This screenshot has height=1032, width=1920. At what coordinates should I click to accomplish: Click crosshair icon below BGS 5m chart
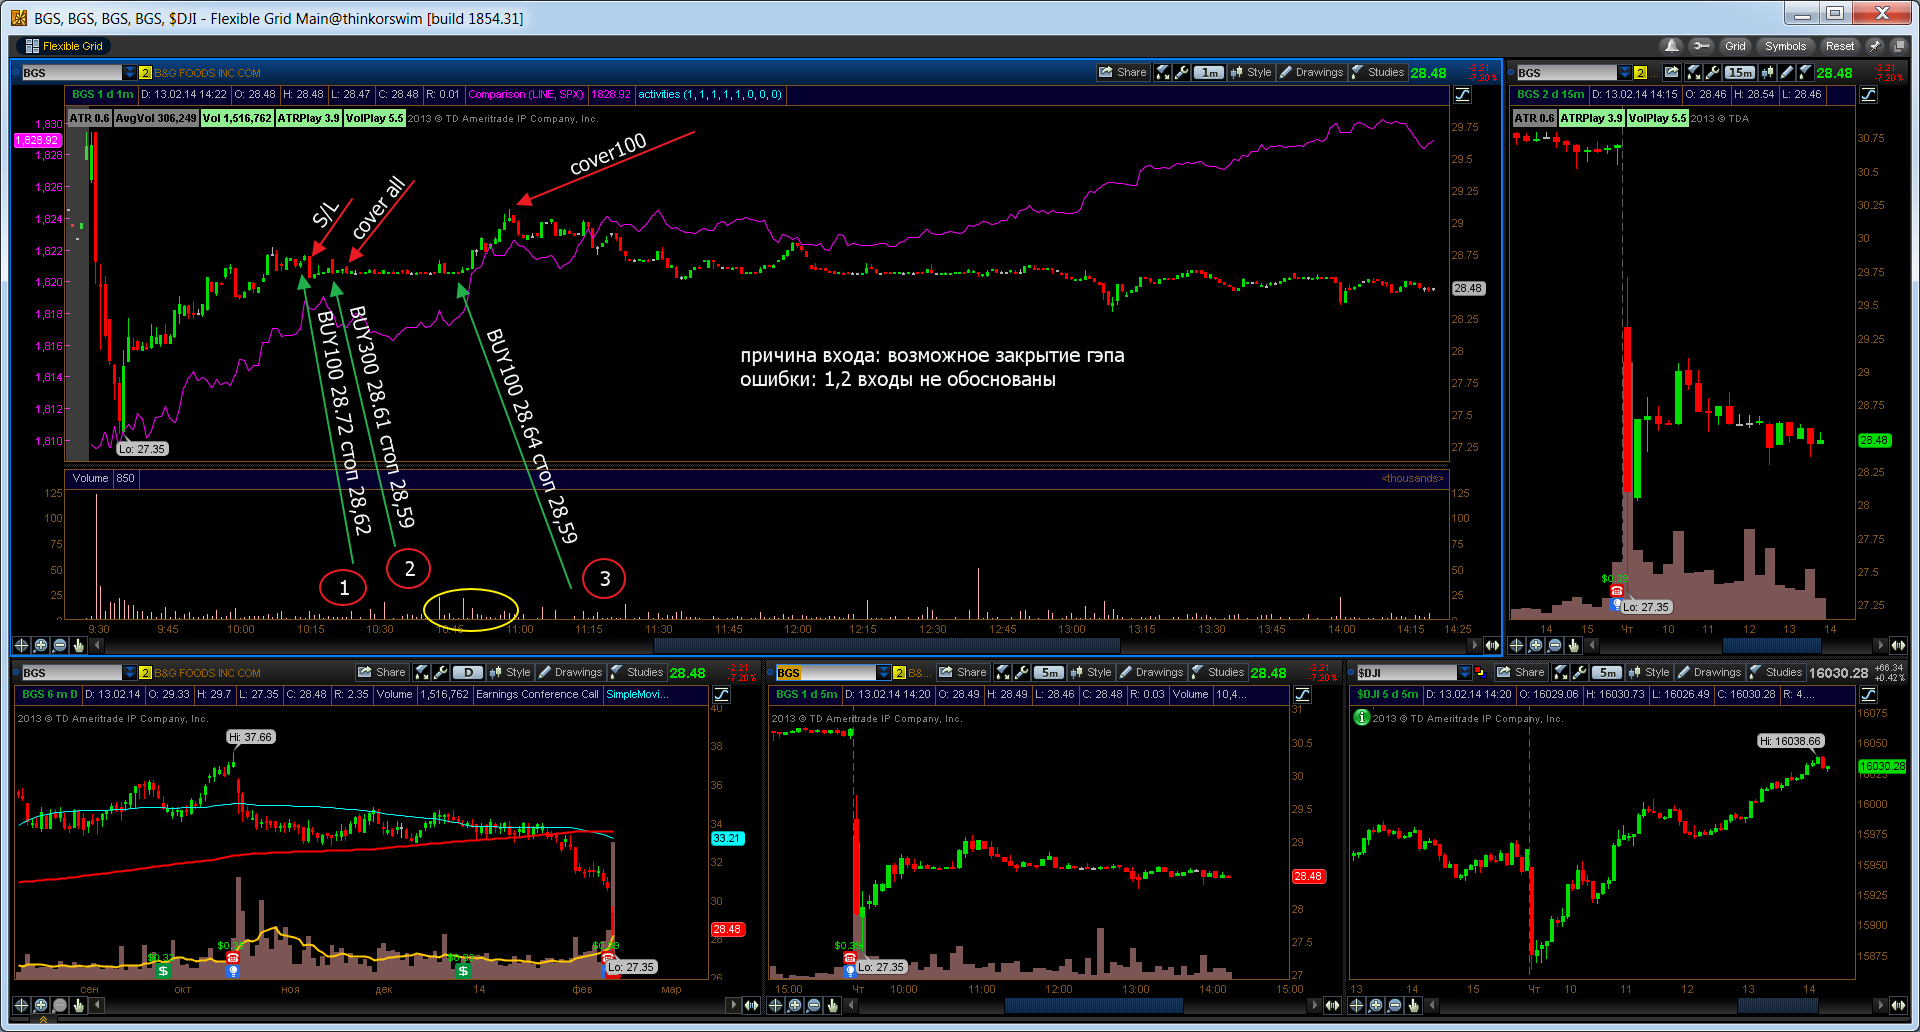coord(775,1005)
